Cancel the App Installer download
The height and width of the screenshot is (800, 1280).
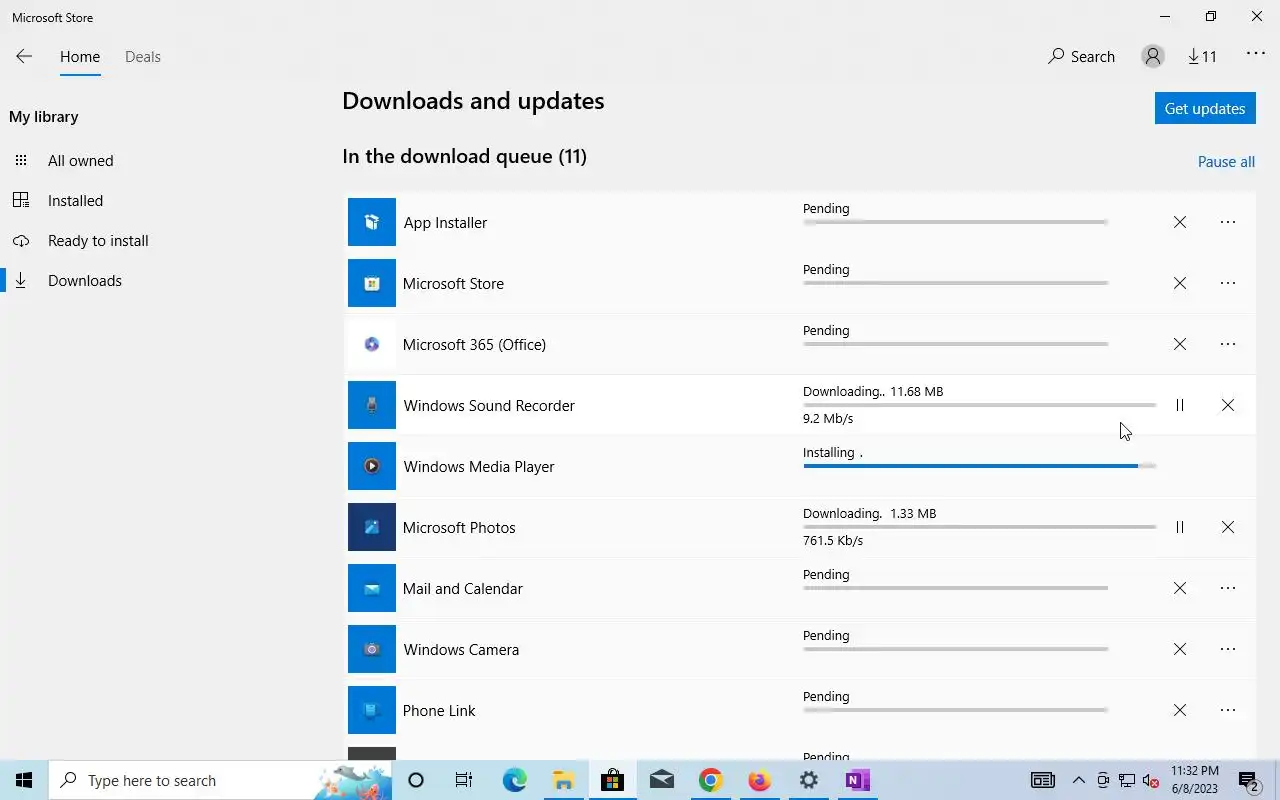(x=1180, y=222)
